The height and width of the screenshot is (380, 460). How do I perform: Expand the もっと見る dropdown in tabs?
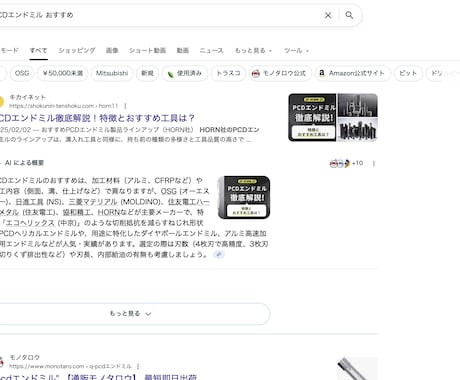pyautogui.click(x=253, y=50)
